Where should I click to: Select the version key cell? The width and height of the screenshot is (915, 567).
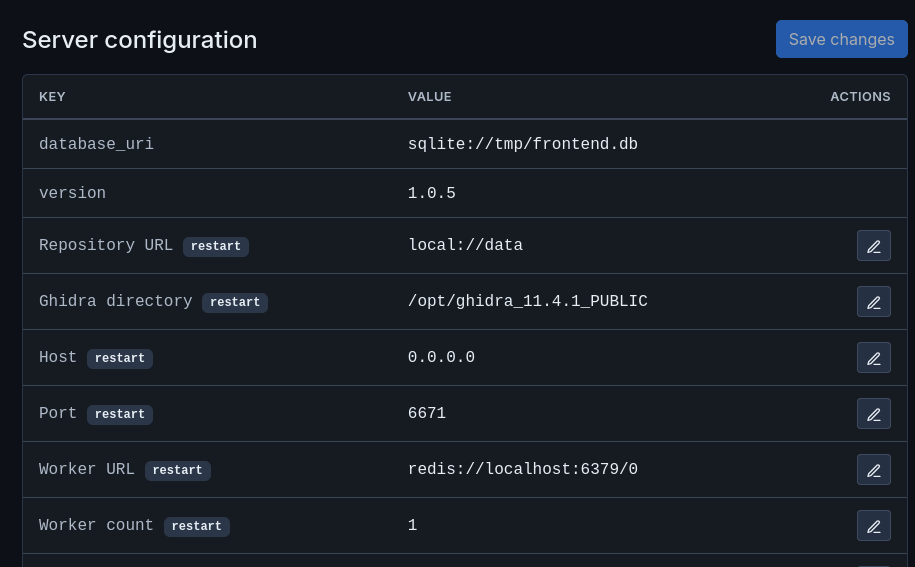pos(72,193)
